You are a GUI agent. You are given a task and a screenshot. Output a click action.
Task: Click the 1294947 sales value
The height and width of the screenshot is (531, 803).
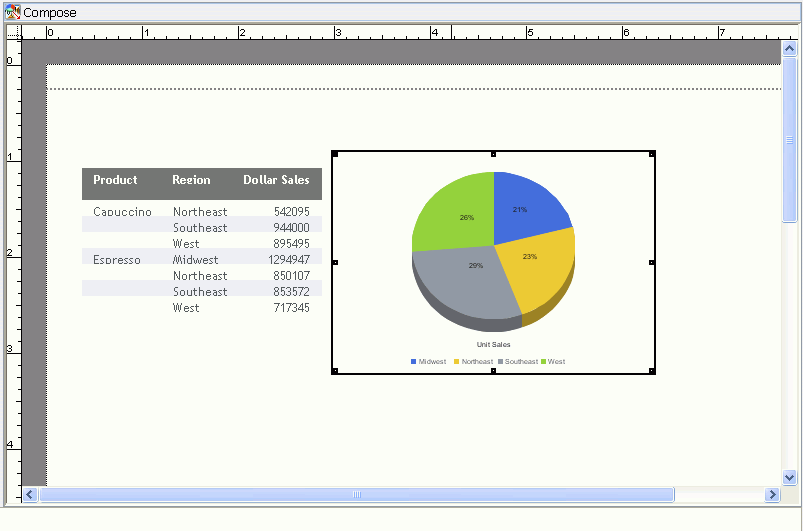coord(289,260)
